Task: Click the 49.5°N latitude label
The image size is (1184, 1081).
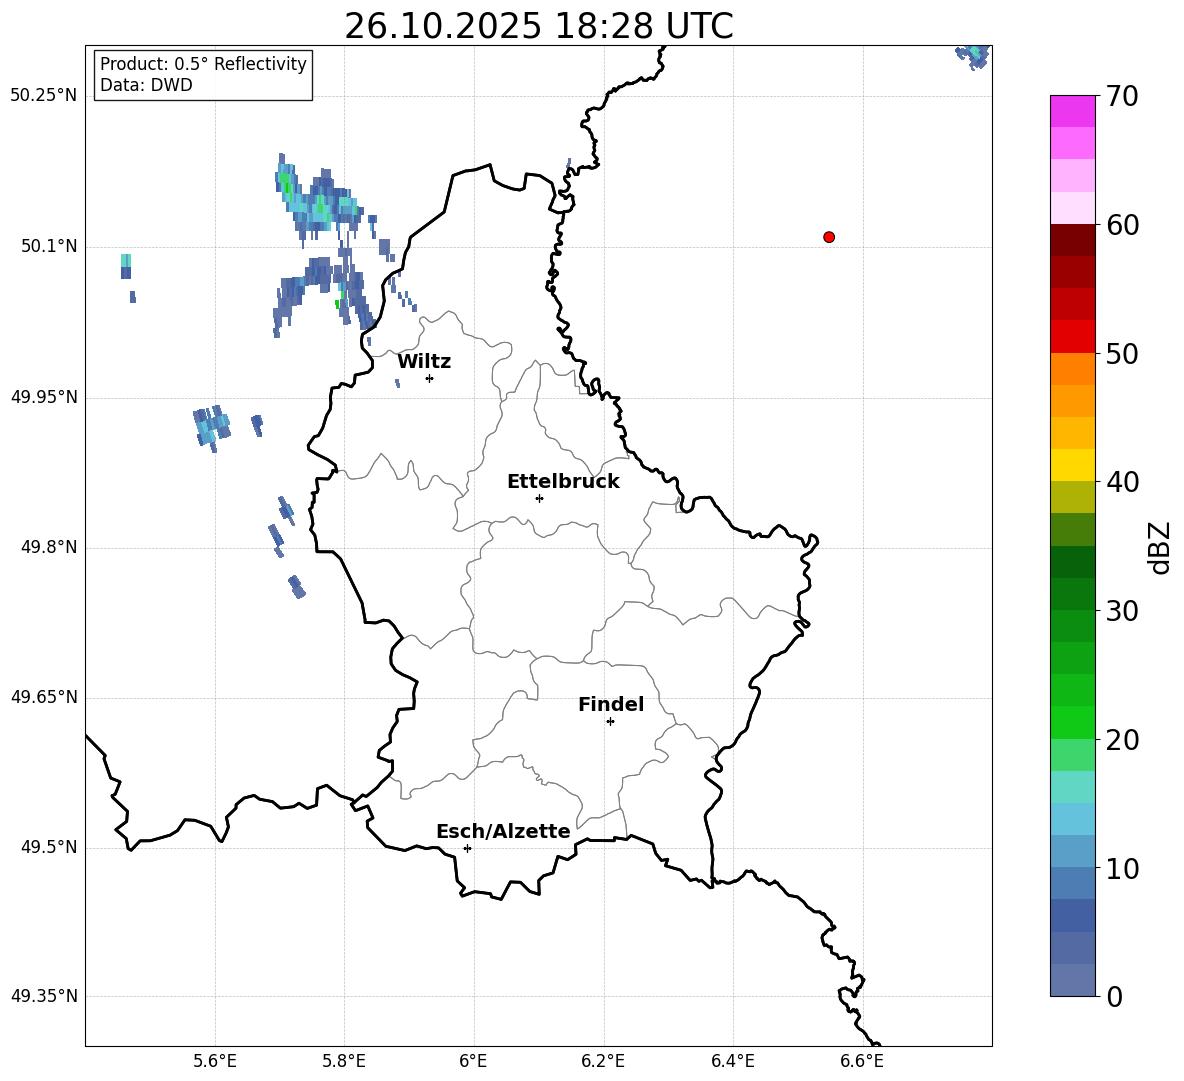Action: coord(49,846)
